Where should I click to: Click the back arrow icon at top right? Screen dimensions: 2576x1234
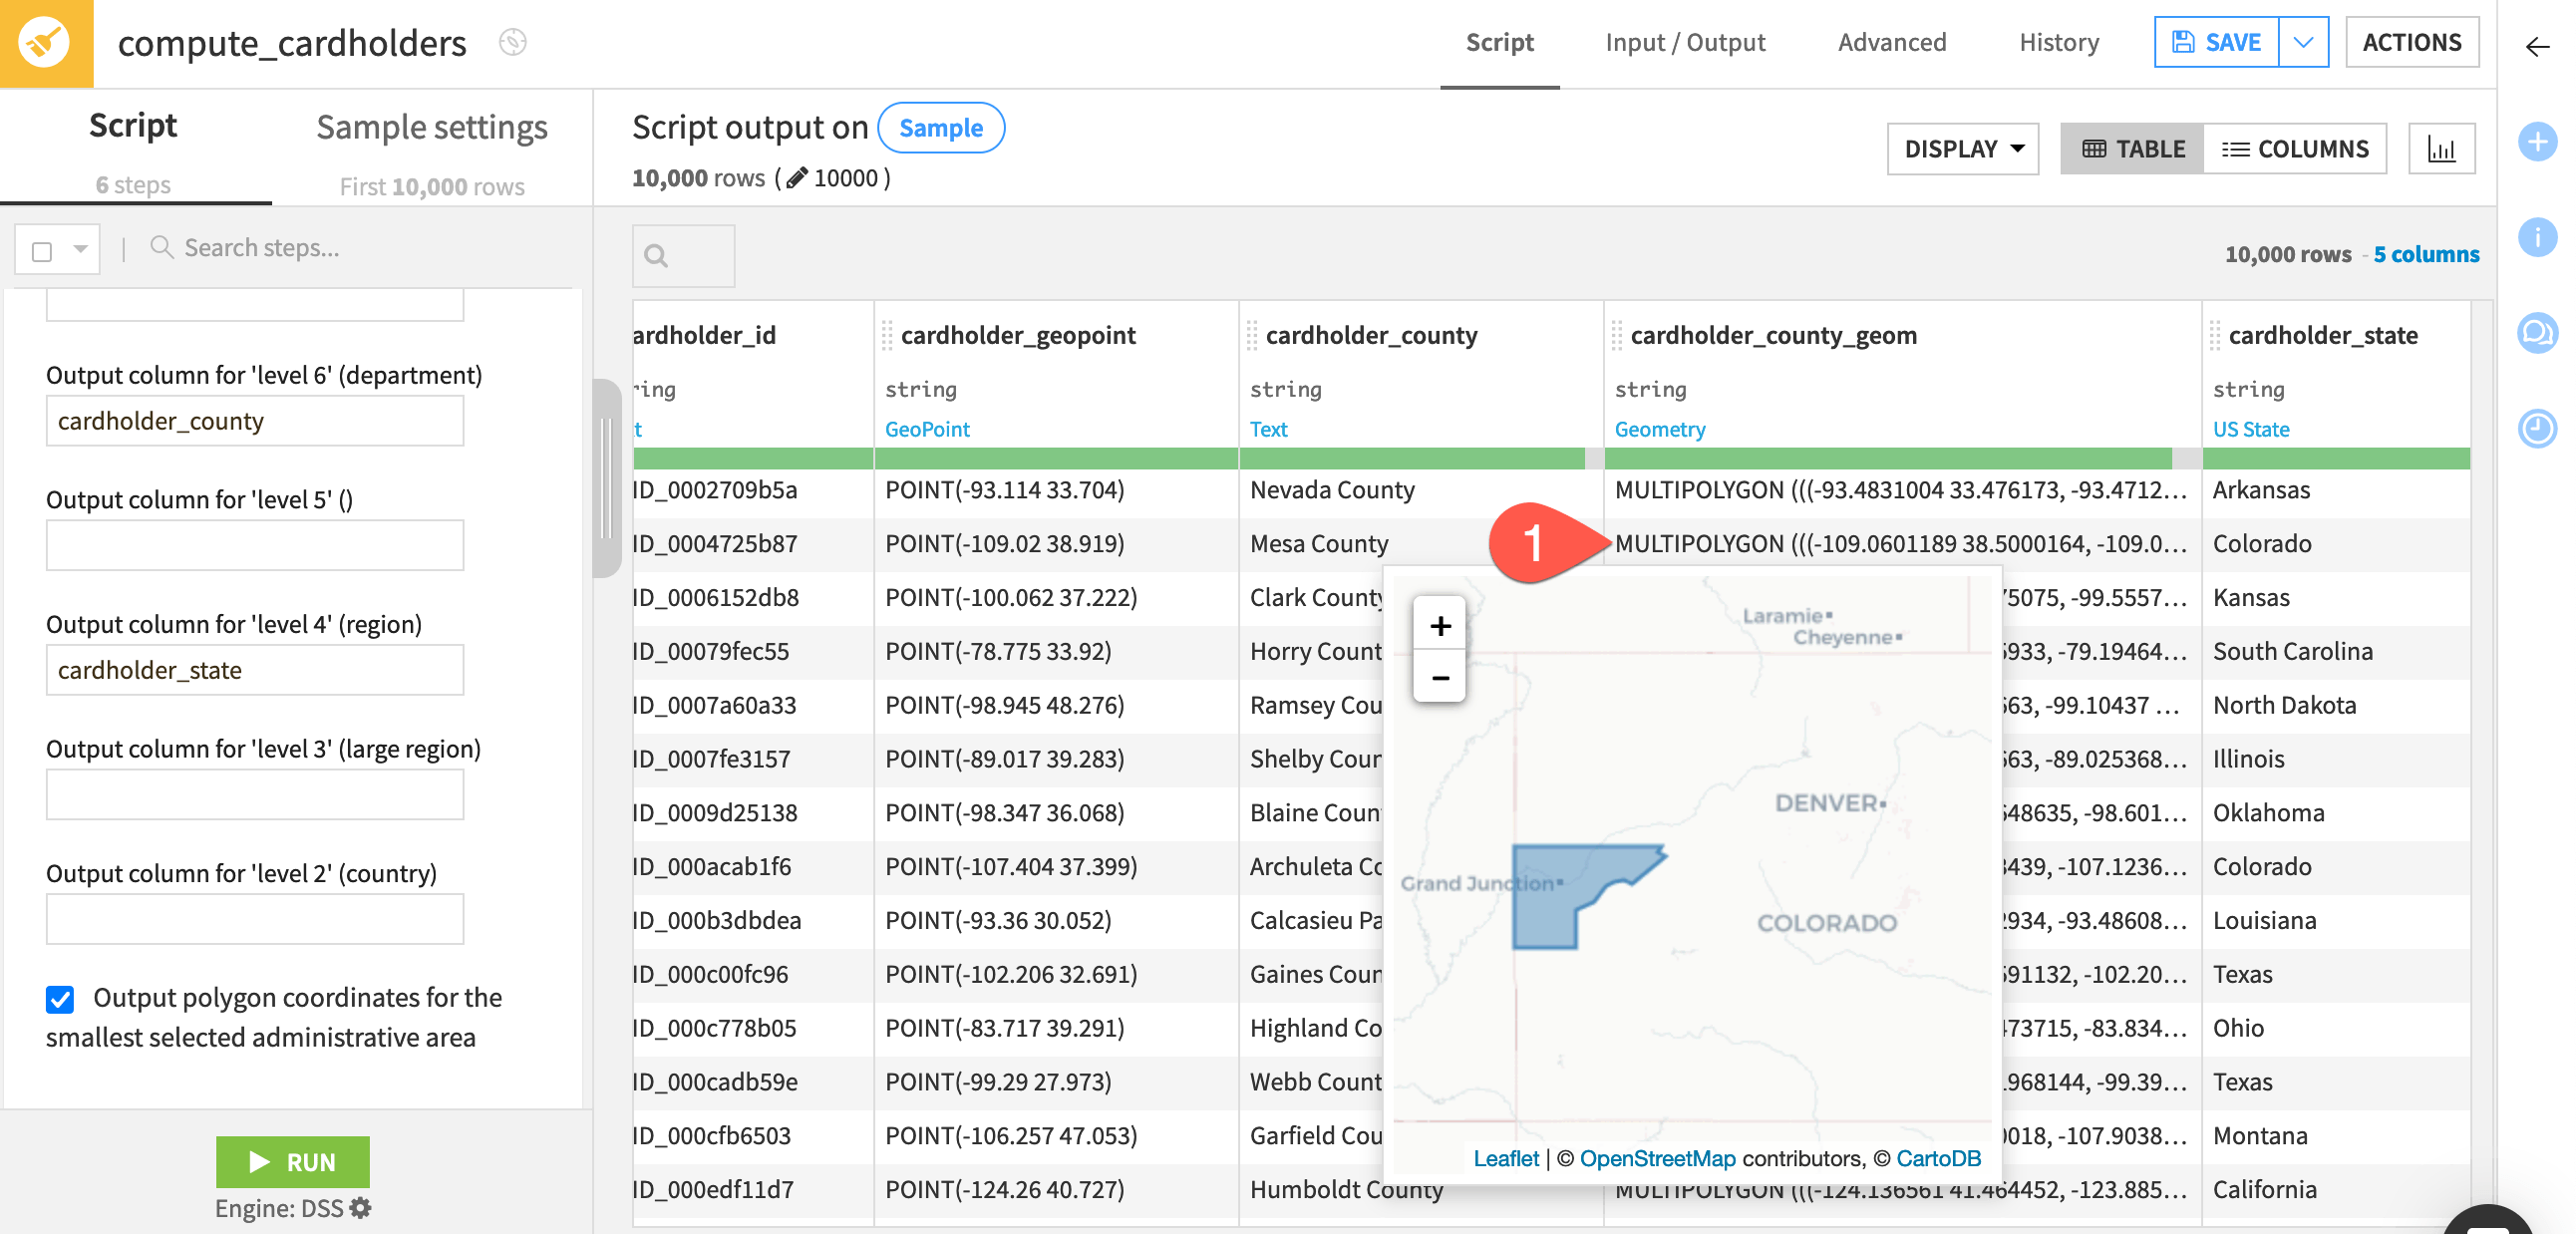coord(2538,46)
